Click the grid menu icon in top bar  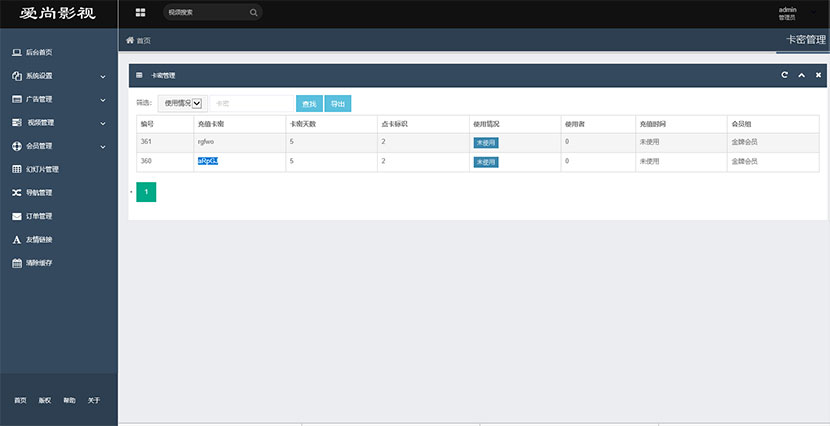tap(140, 13)
